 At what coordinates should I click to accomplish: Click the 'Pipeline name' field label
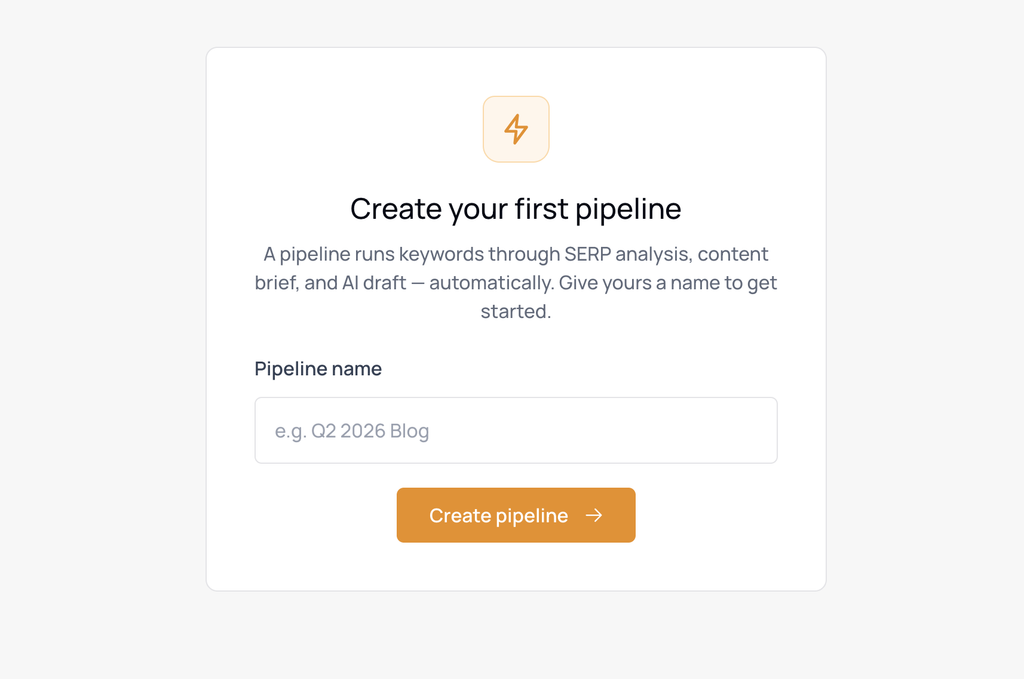click(x=318, y=369)
